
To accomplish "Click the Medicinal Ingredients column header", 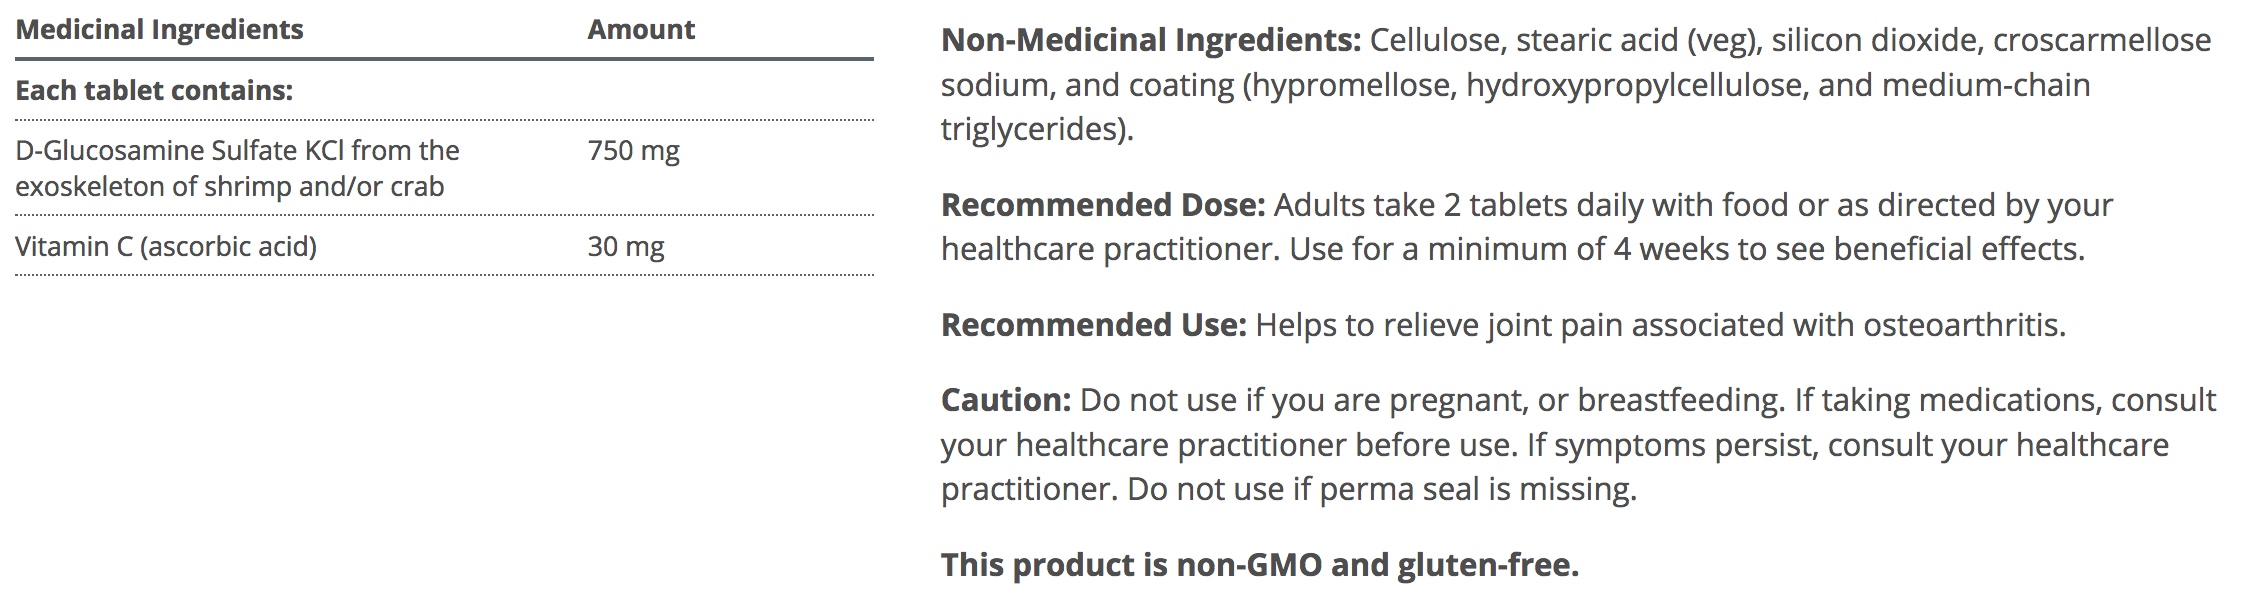I will (x=160, y=30).
